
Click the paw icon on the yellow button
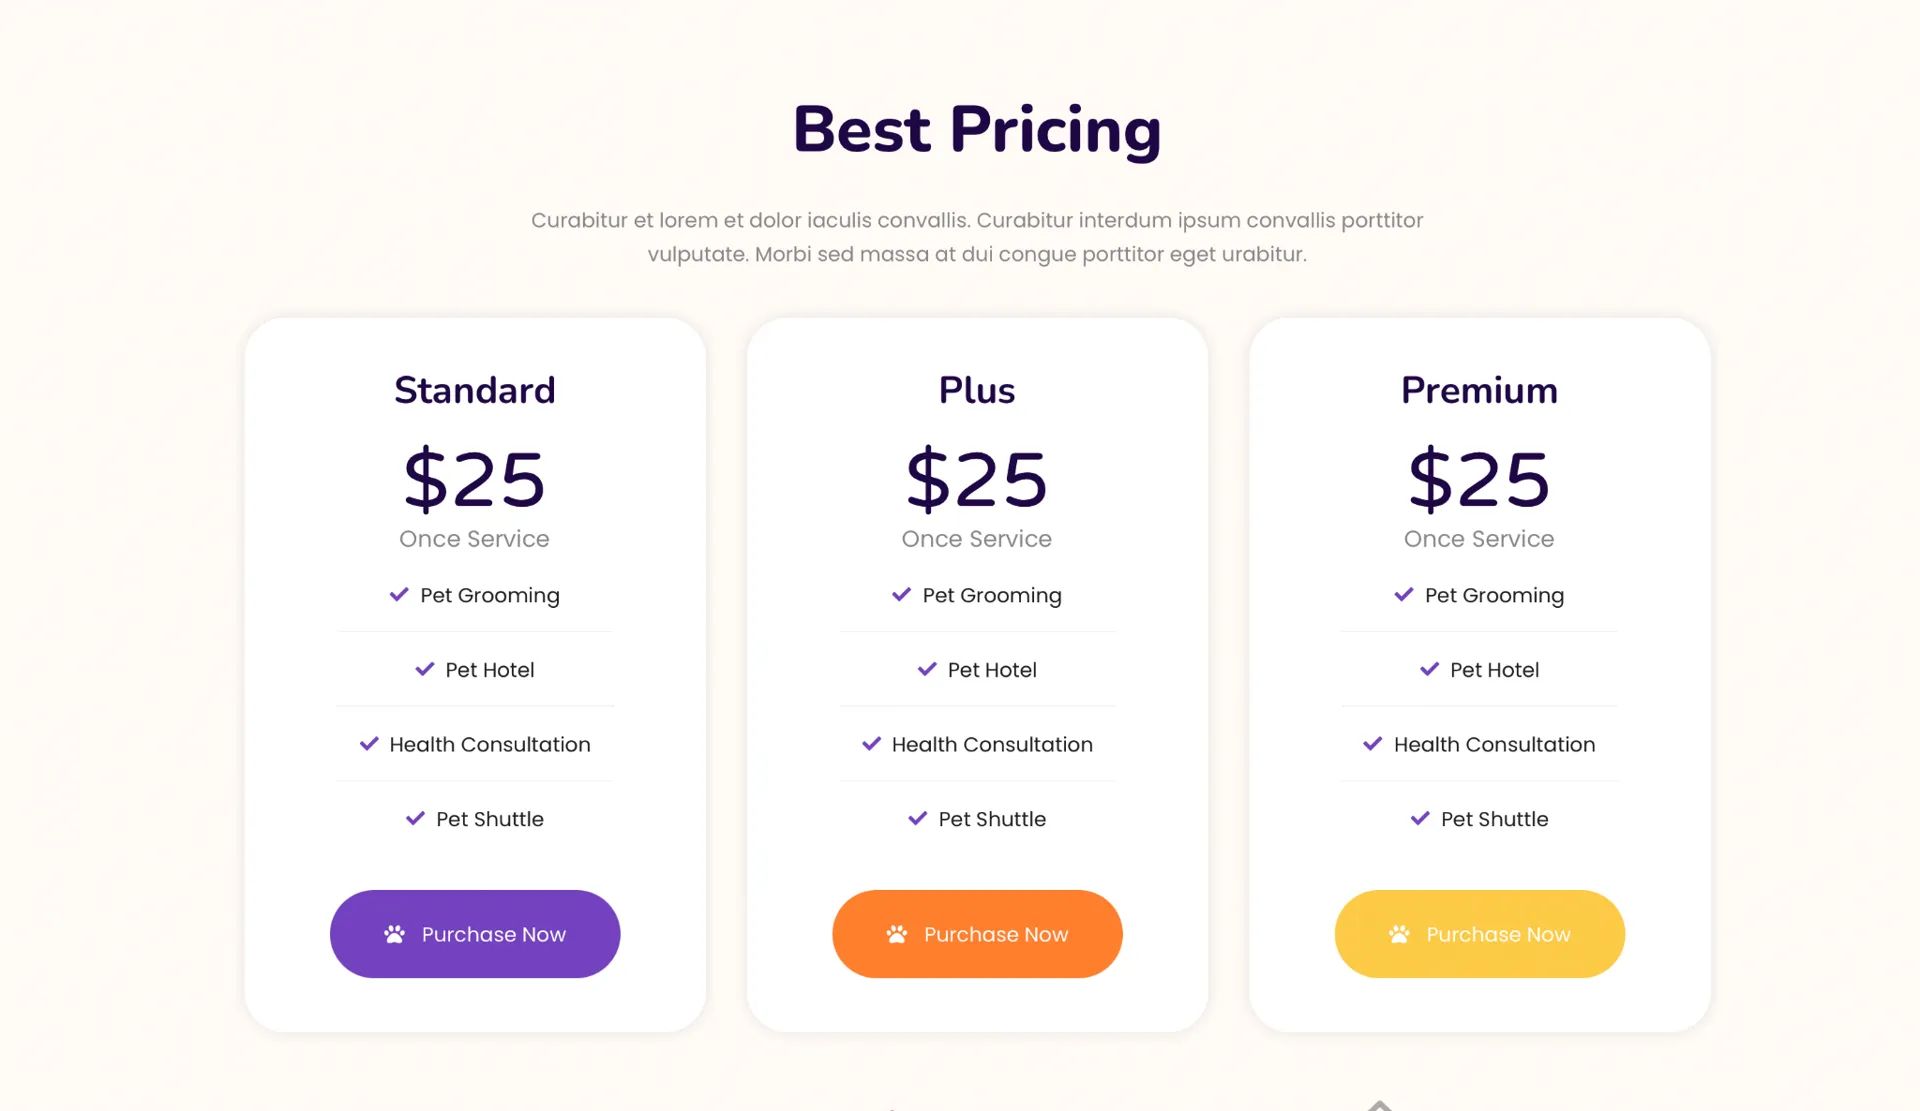(1399, 934)
